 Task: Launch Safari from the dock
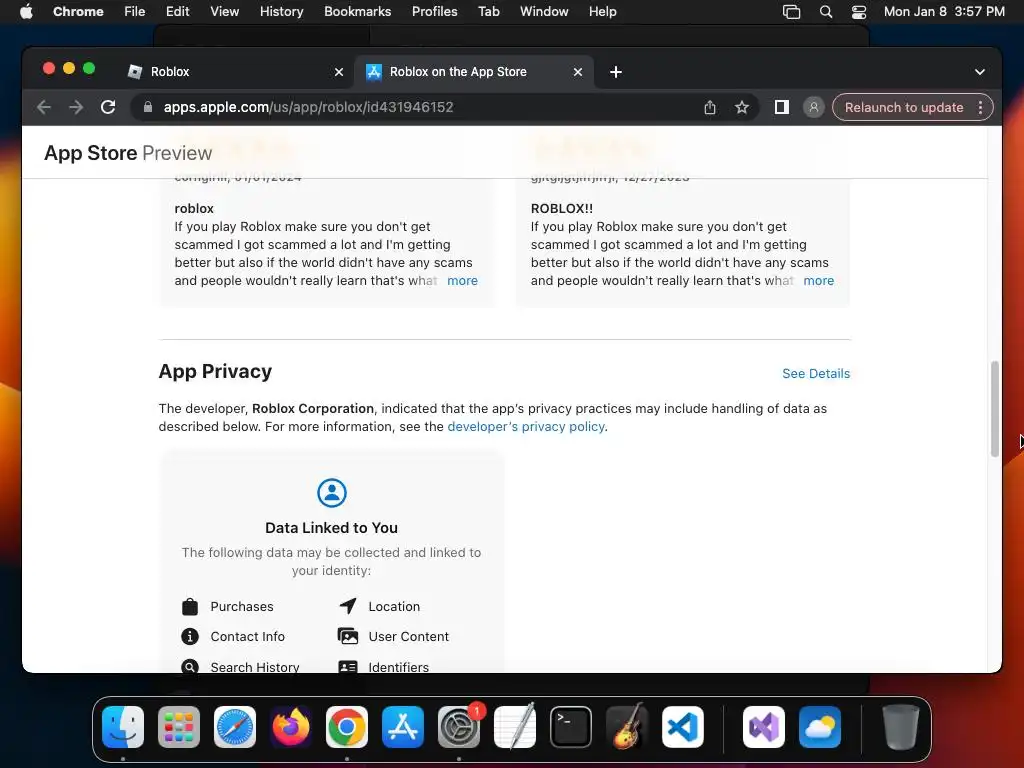[x=235, y=727]
